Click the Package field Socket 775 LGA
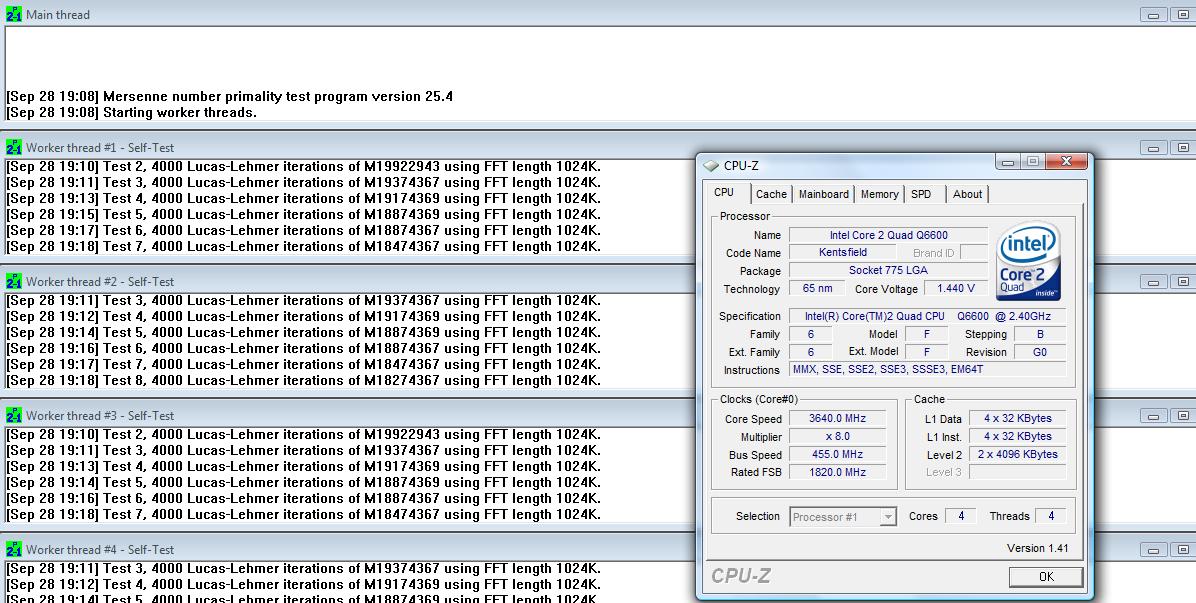This screenshot has width=1196, height=603. pos(889,271)
